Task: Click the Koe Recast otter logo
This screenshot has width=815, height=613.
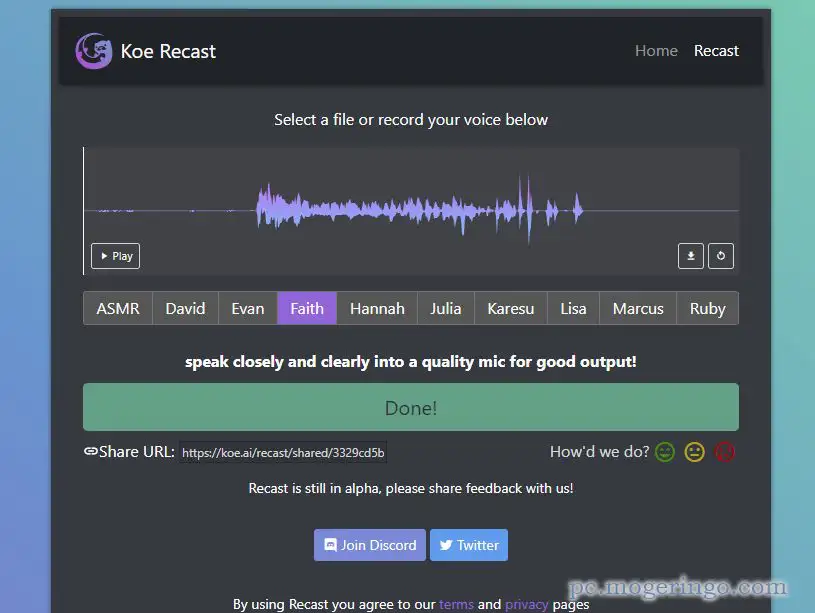Action: click(94, 51)
